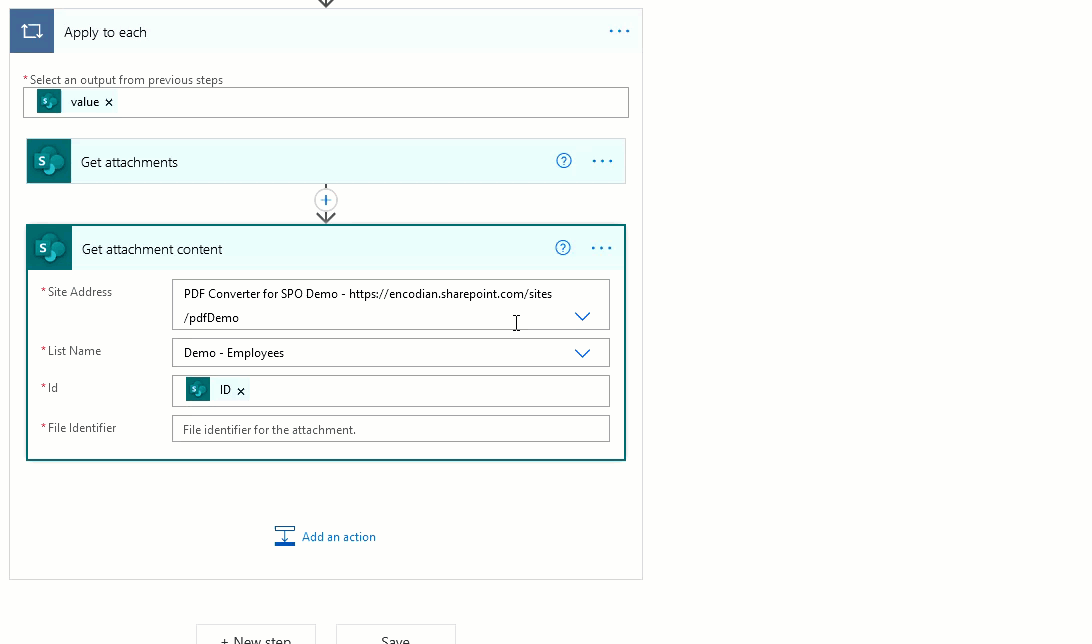
Task: Click the Add an action icon
Action: pyautogui.click(x=285, y=536)
